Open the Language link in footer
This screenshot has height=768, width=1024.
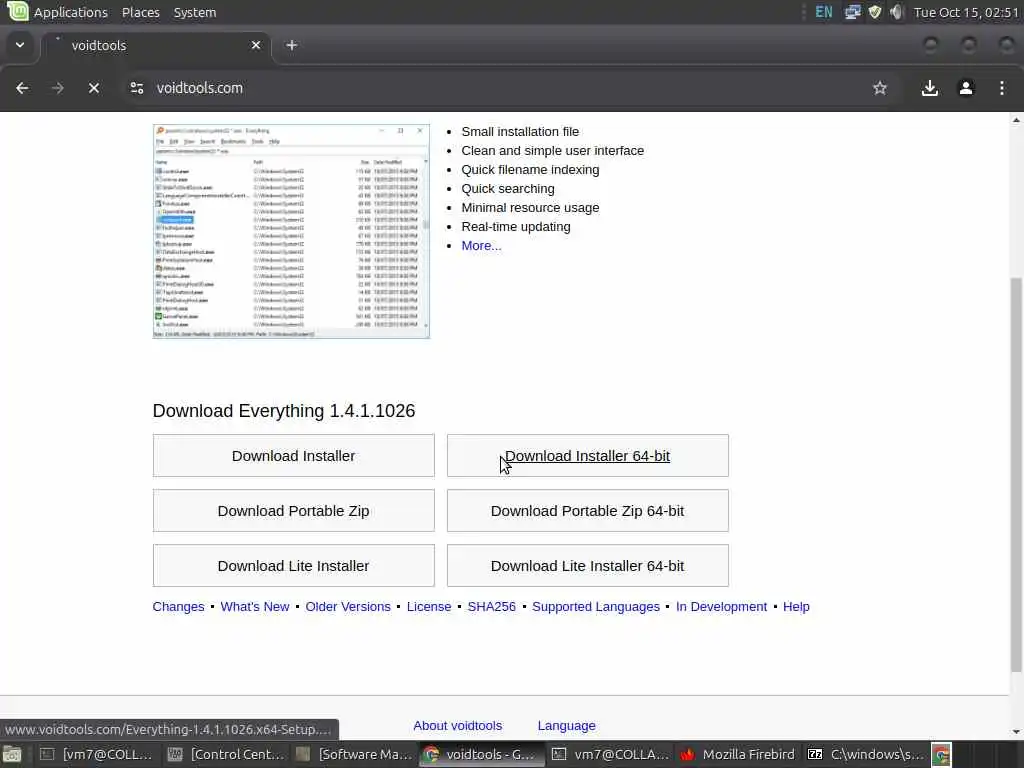tap(566, 726)
